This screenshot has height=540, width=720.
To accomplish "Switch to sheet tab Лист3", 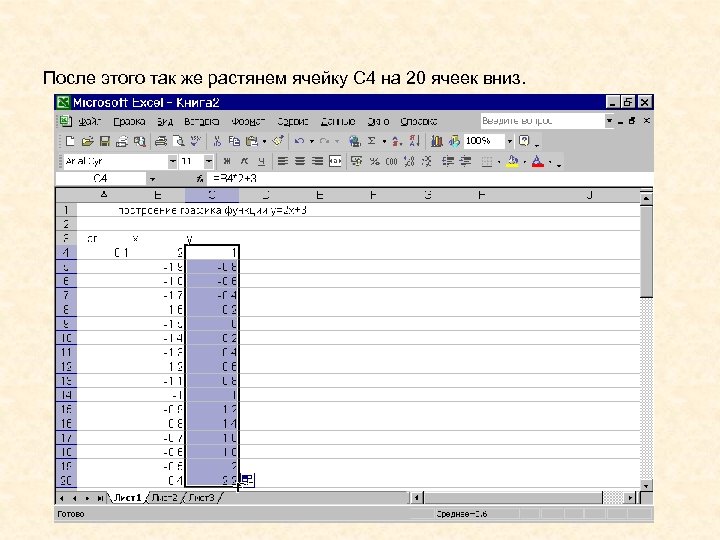I will tap(202, 497).
